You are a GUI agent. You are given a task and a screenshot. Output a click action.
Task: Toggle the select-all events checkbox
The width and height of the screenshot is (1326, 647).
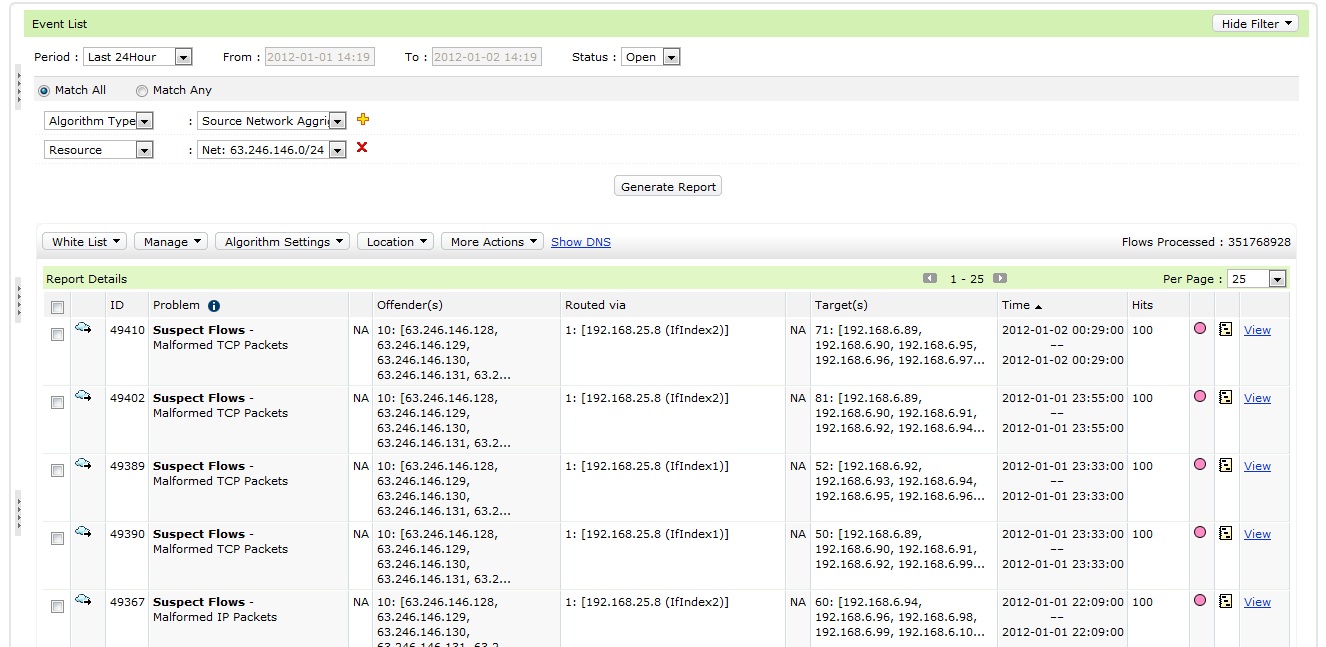click(x=57, y=306)
